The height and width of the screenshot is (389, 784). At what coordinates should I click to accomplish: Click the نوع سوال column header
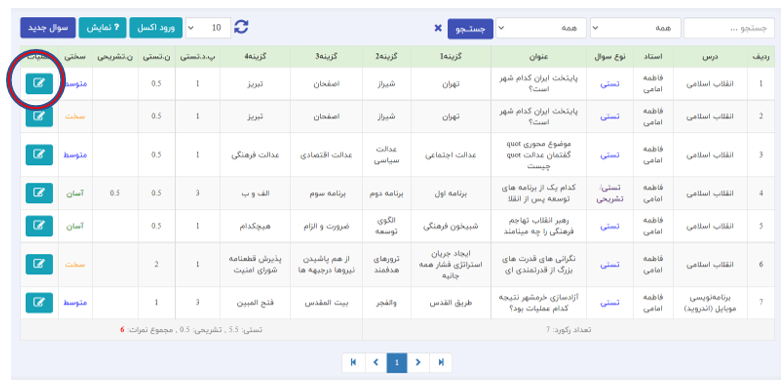tap(610, 56)
